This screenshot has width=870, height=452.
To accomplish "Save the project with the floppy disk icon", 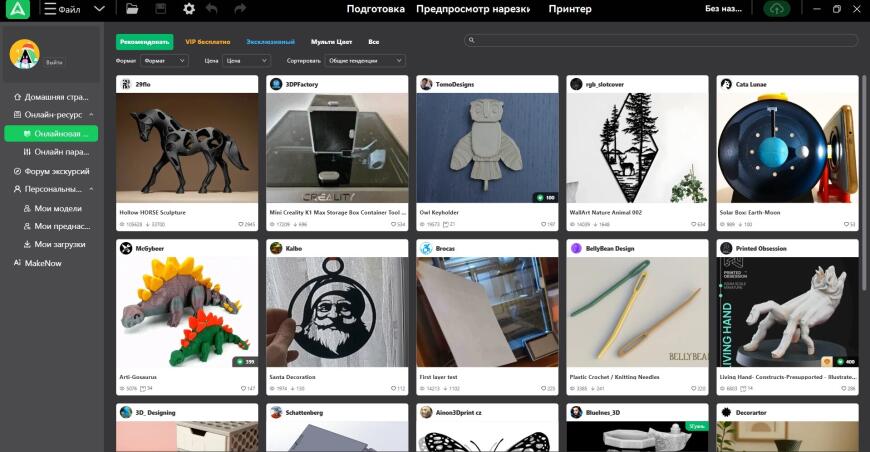I will tap(160, 9).
